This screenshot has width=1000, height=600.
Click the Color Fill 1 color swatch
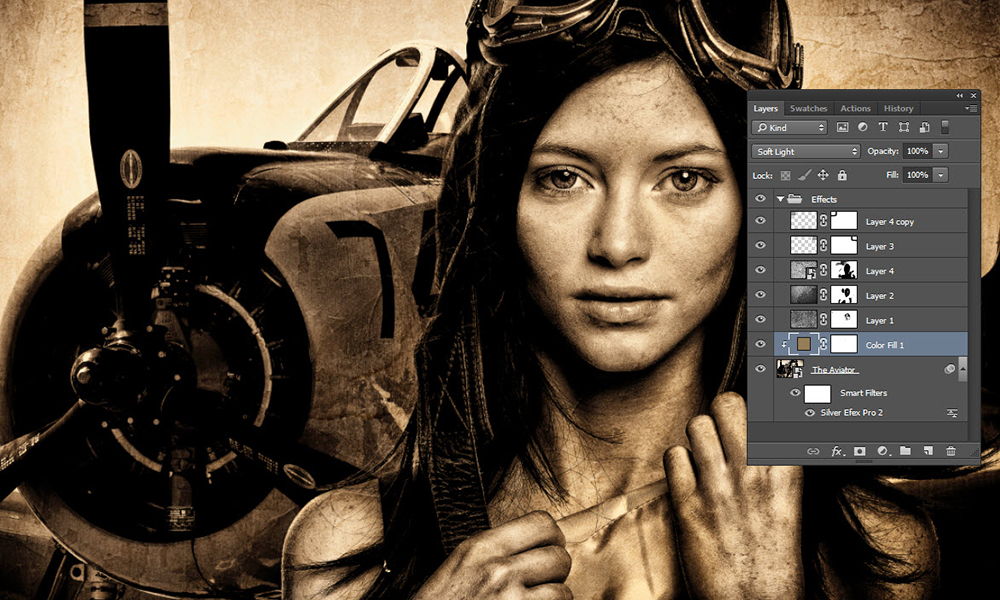(x=804, y=343)
